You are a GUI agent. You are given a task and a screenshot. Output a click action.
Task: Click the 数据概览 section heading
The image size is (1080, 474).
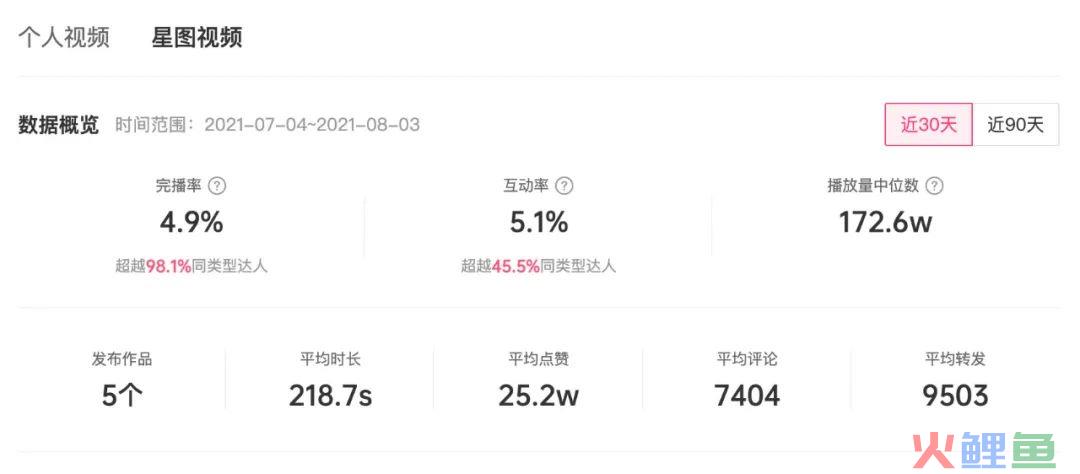[x=59, y=125]
